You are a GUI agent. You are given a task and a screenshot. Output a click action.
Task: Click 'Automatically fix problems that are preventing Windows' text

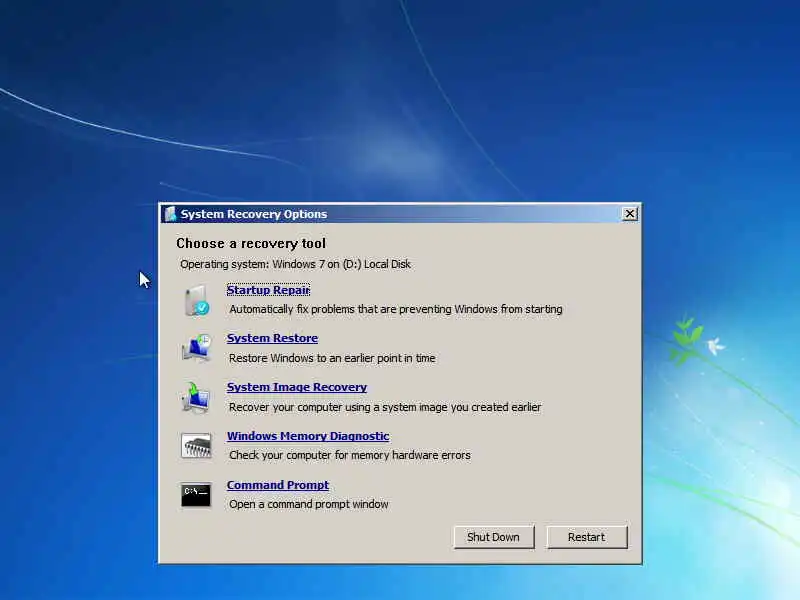tap(396, 309)
